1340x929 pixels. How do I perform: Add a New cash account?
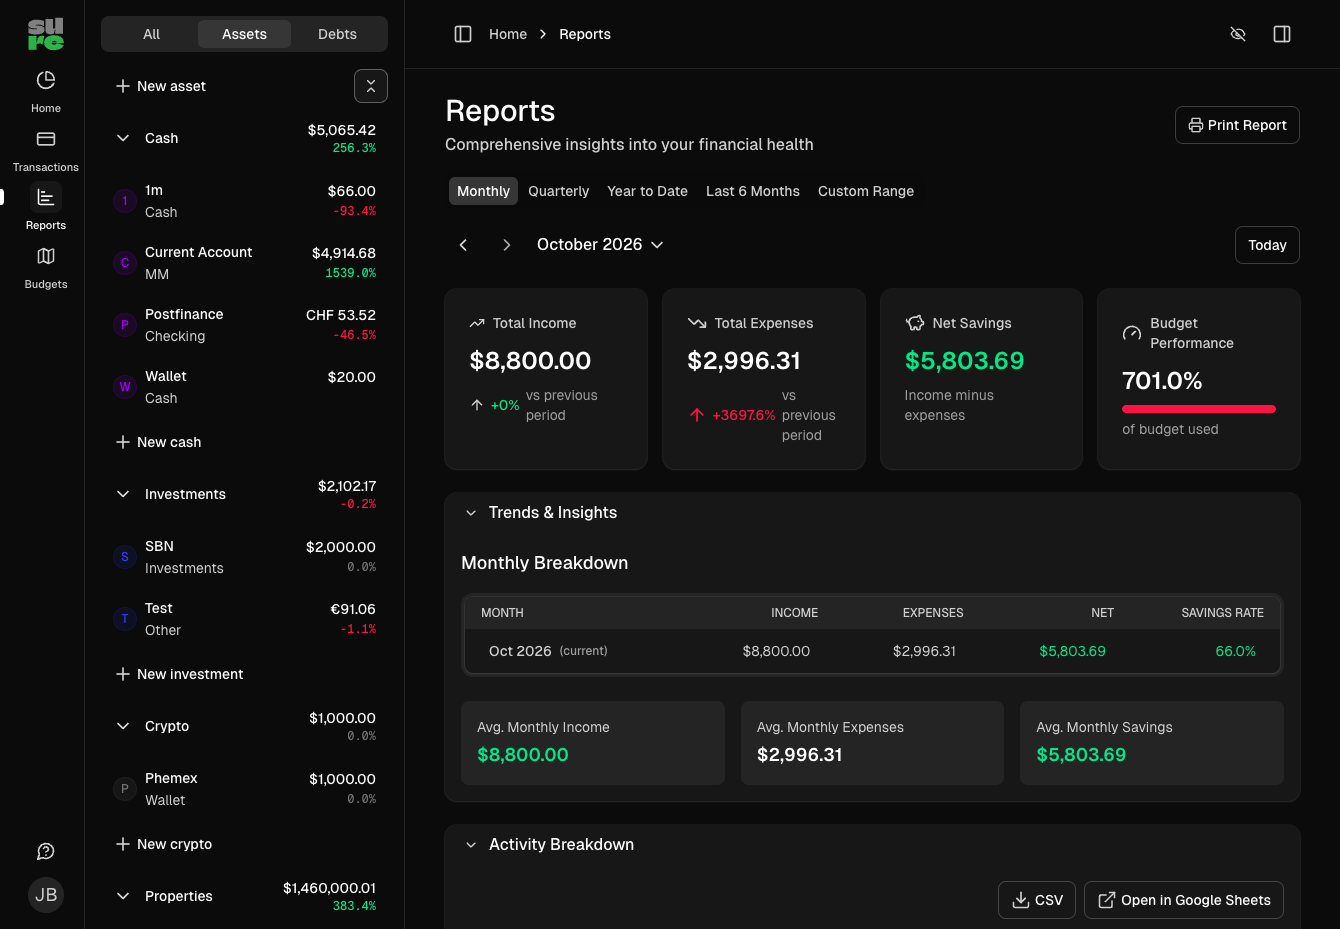click(158, 442)
